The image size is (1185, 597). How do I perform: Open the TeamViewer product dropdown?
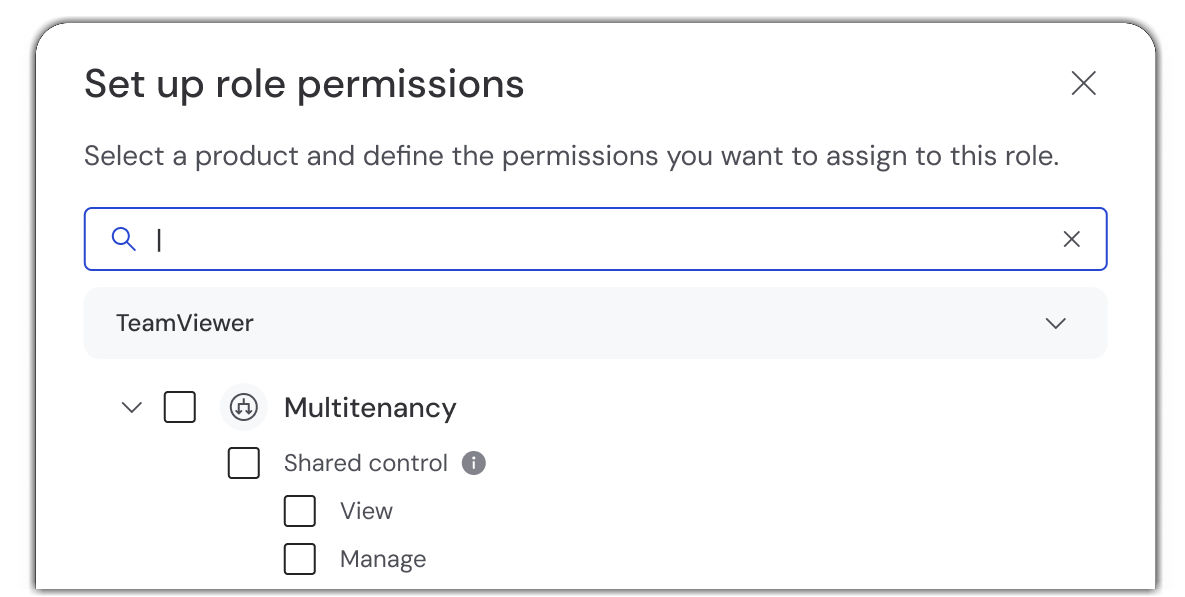(595, 323)
